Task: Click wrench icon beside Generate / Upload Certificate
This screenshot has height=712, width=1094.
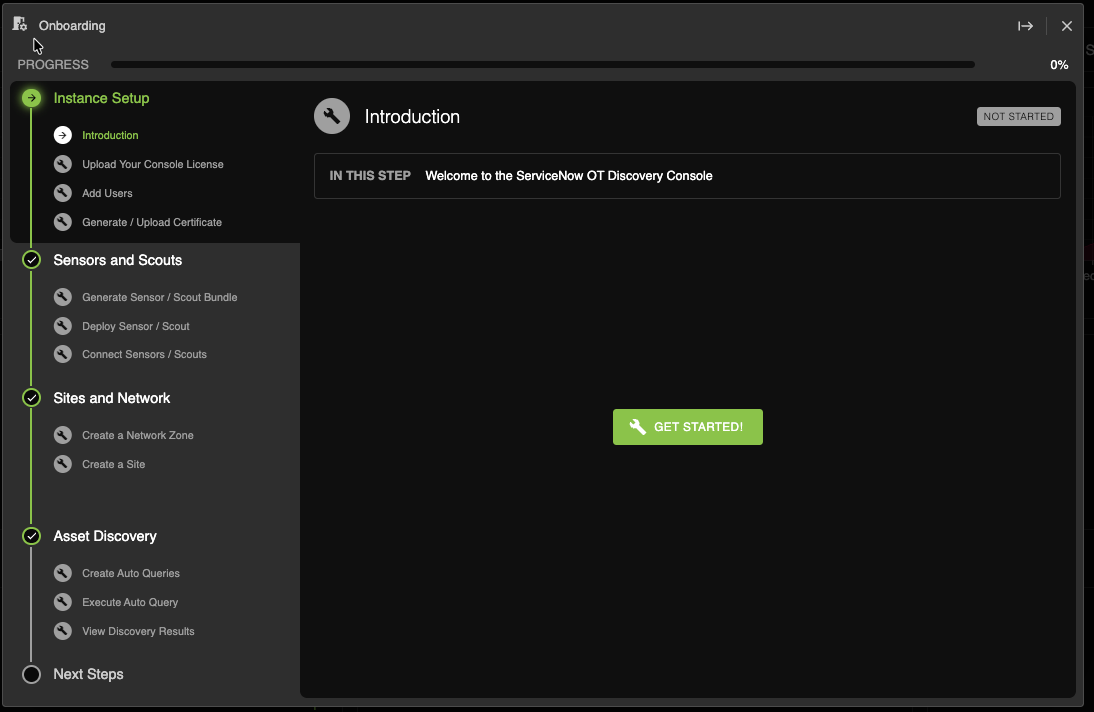Action: tap(63, 222)
